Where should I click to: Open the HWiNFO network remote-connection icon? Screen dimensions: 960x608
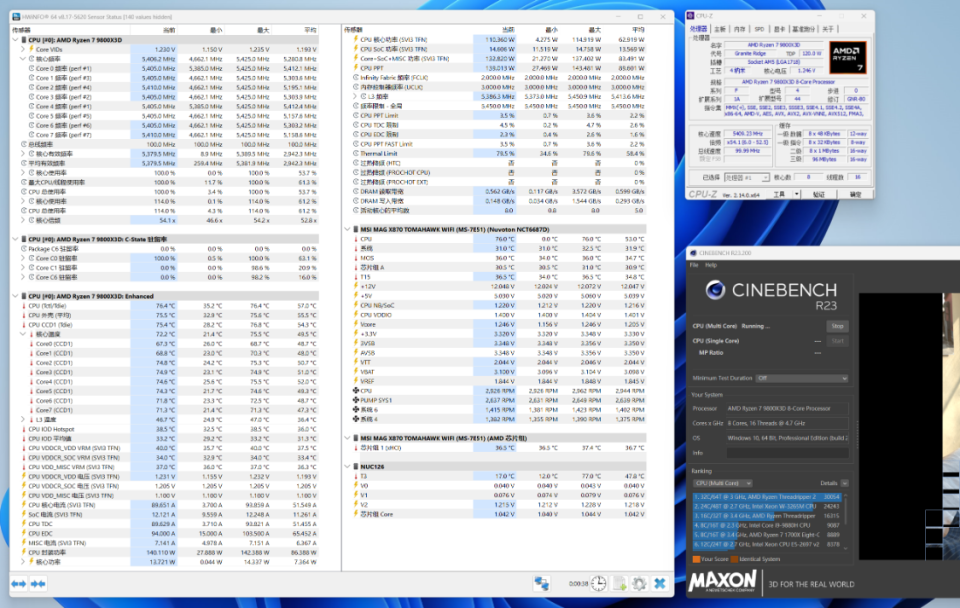542,584
